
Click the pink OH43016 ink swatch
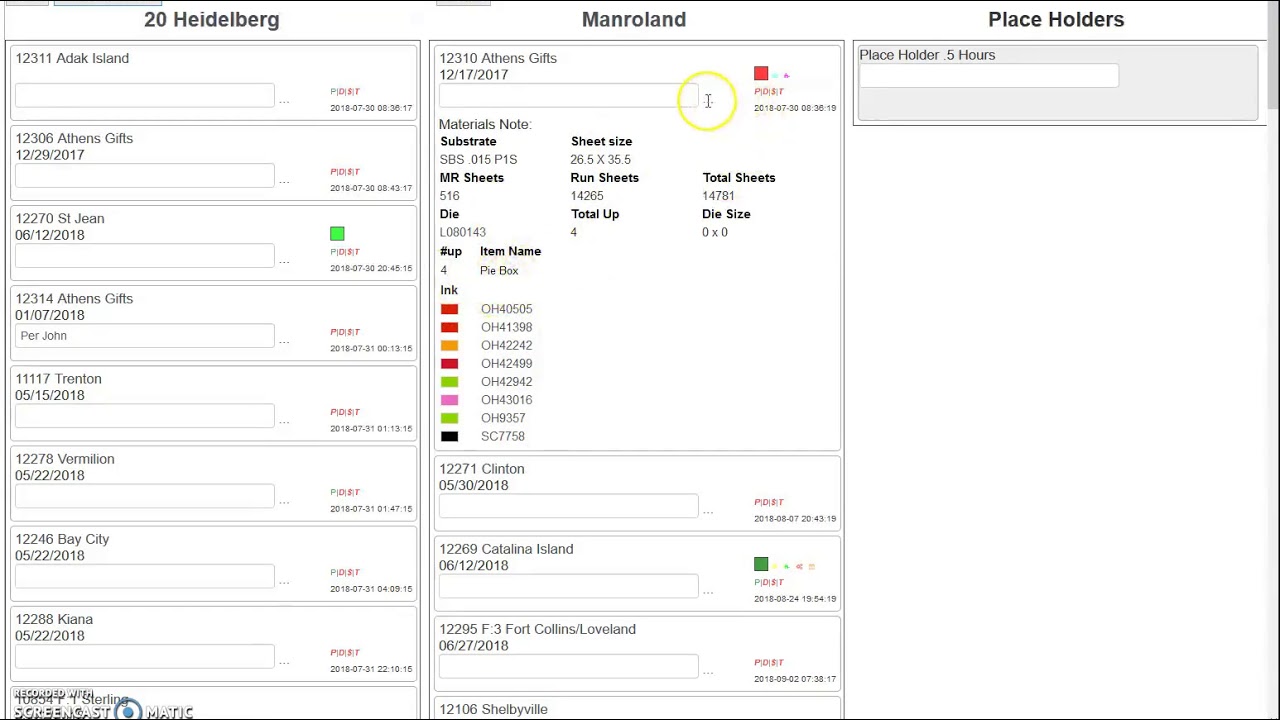click(449, 400)
